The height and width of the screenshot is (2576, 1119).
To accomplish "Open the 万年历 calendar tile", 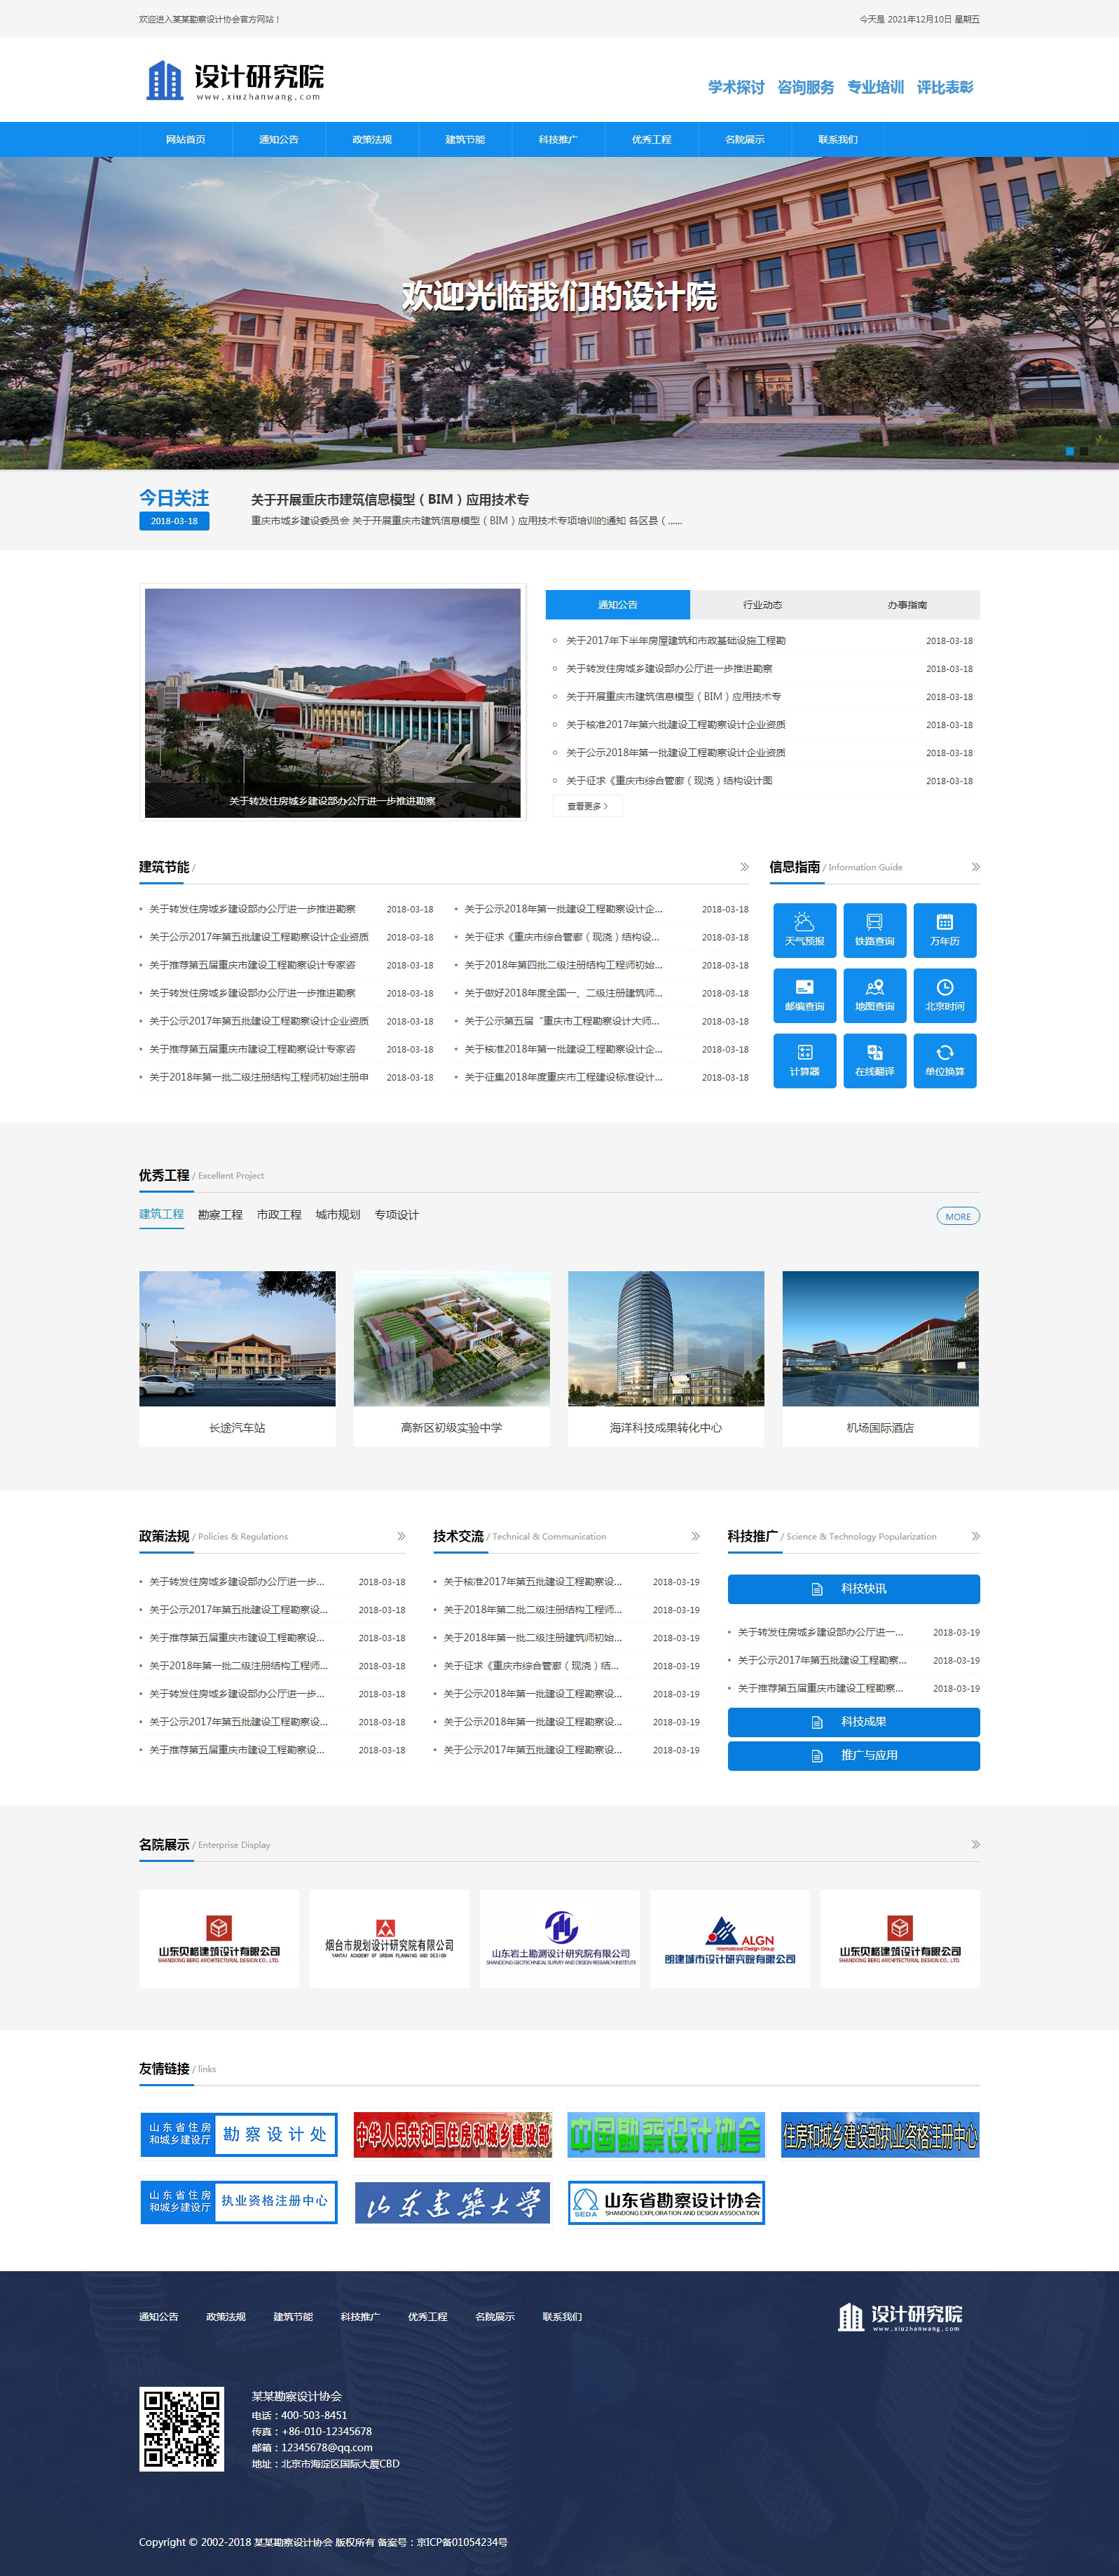I will (x=944, y=930).
